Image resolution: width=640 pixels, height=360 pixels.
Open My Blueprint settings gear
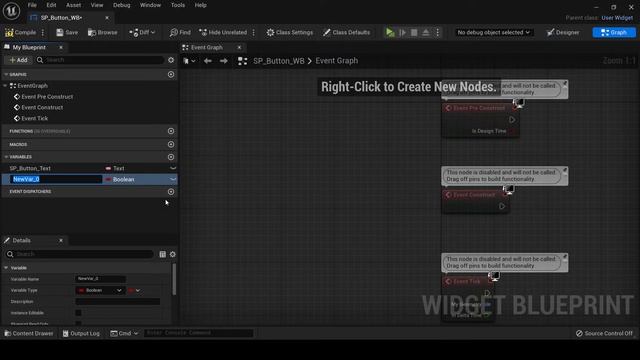[171, 60]
